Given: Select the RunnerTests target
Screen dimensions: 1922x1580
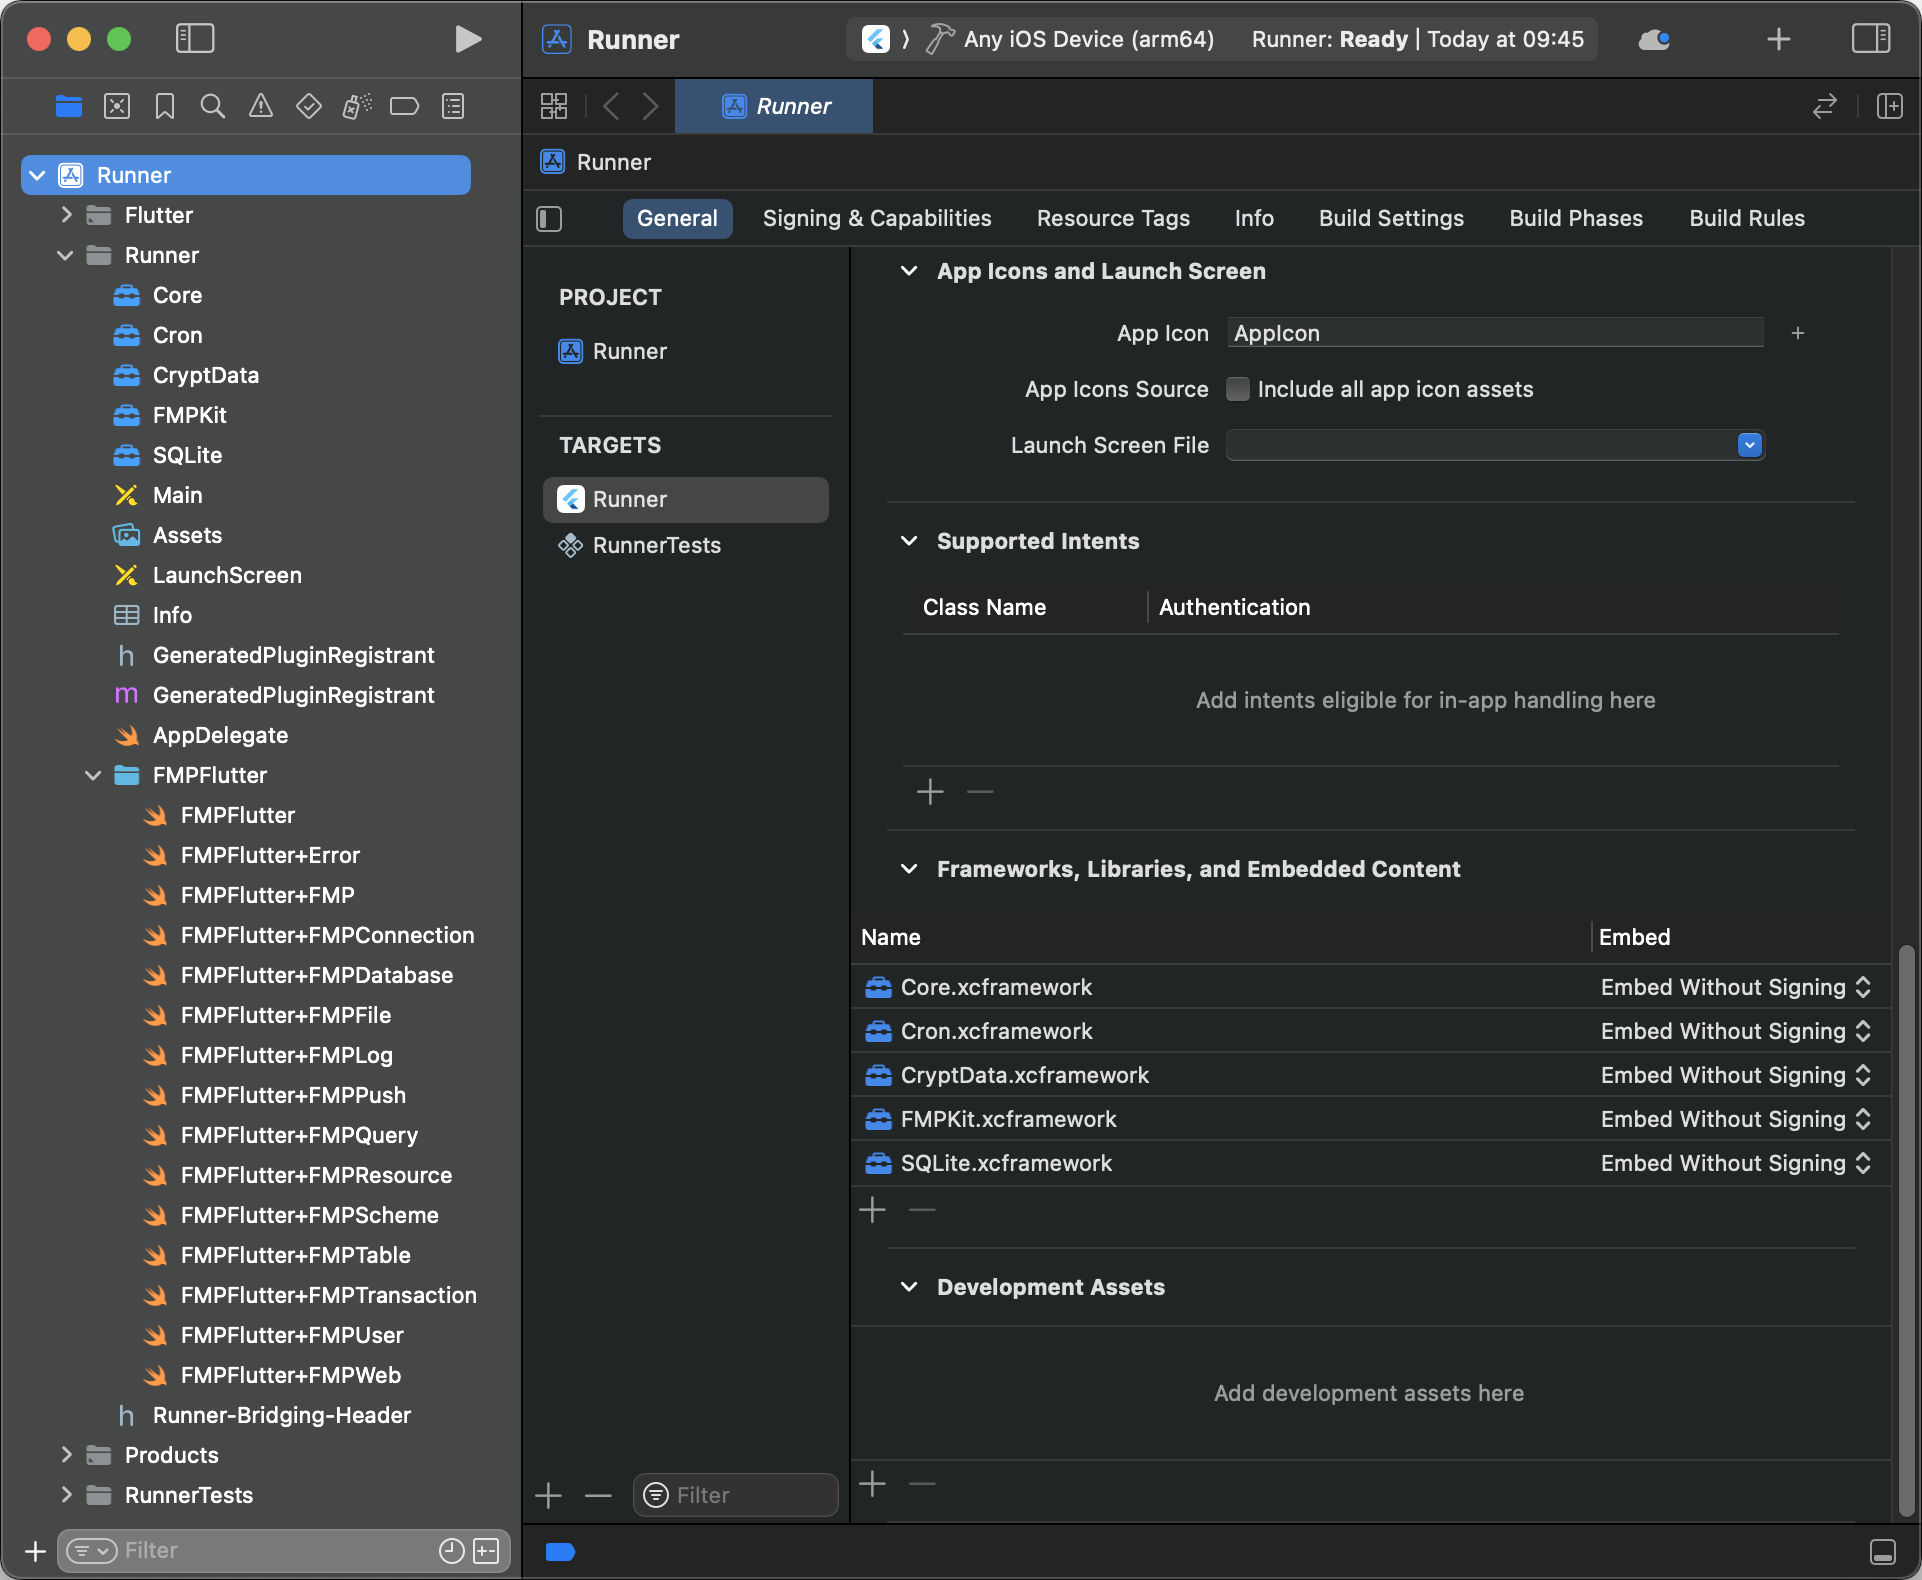Looking at the screenshot, I should tap(656, 545).
